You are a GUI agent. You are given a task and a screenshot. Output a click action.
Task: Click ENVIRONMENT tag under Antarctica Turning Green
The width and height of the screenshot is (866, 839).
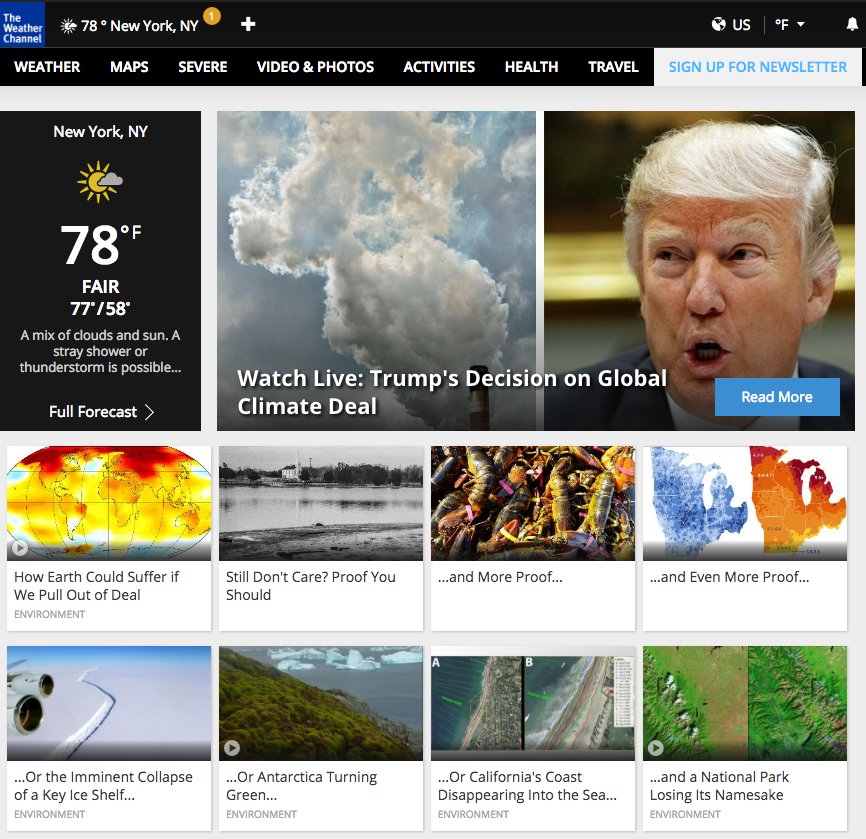[x=261, y=814]
